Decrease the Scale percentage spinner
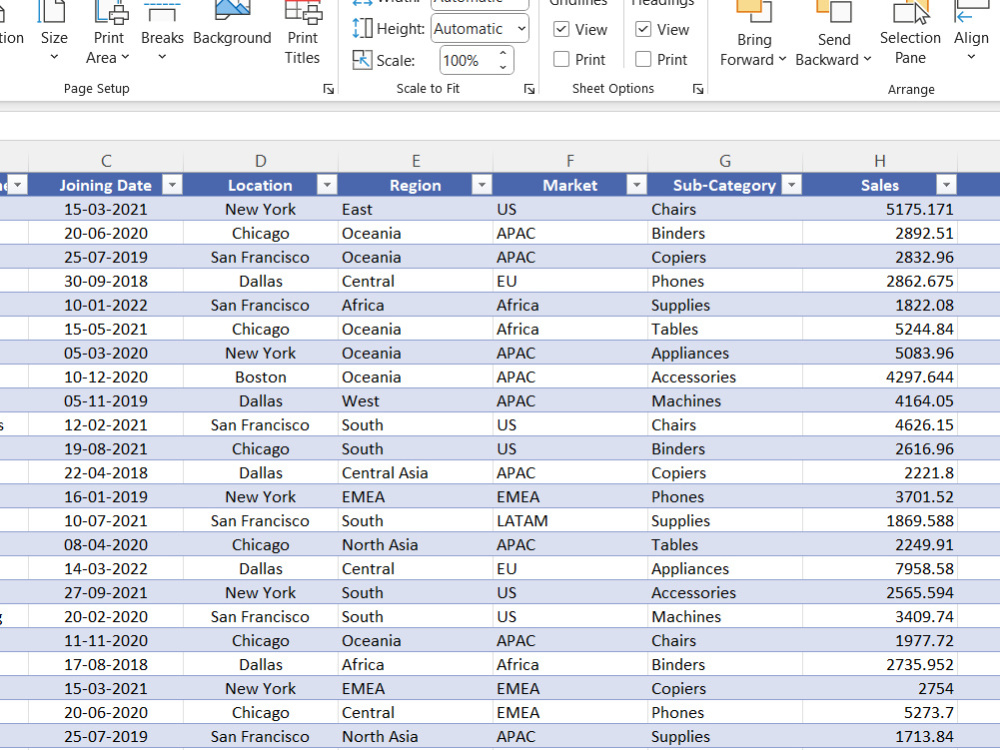This screenshot has width=1000, height=750. 503,67
